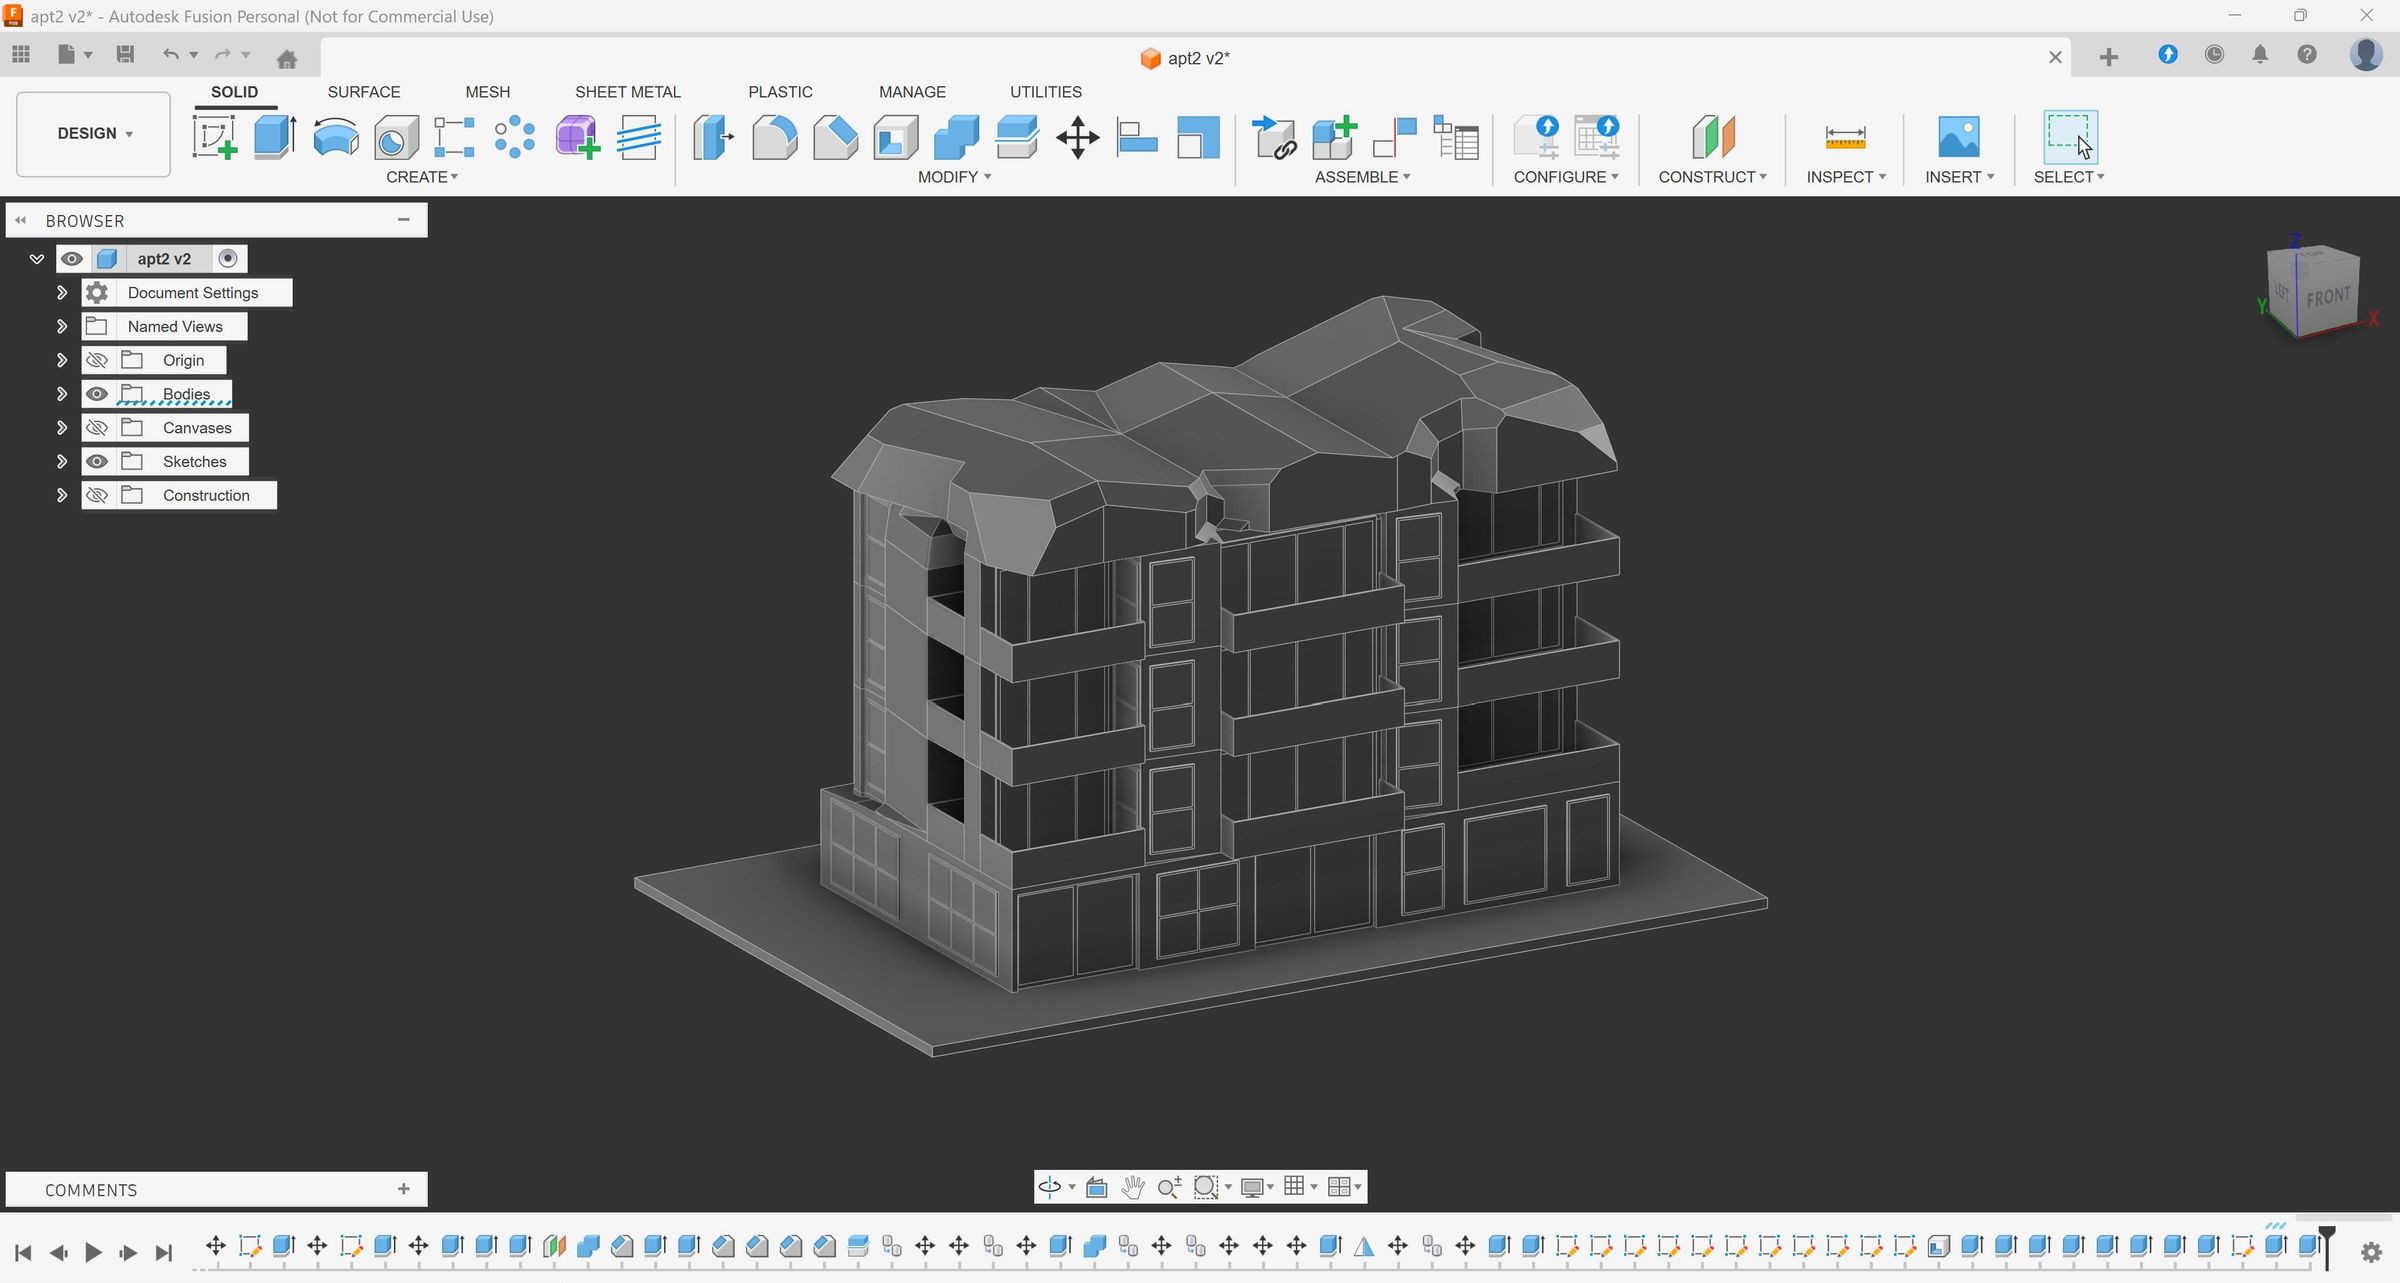2400x1283 pixels.
Task: Switch to the UTILITIES tab
Action: [x=1046, y=92]
